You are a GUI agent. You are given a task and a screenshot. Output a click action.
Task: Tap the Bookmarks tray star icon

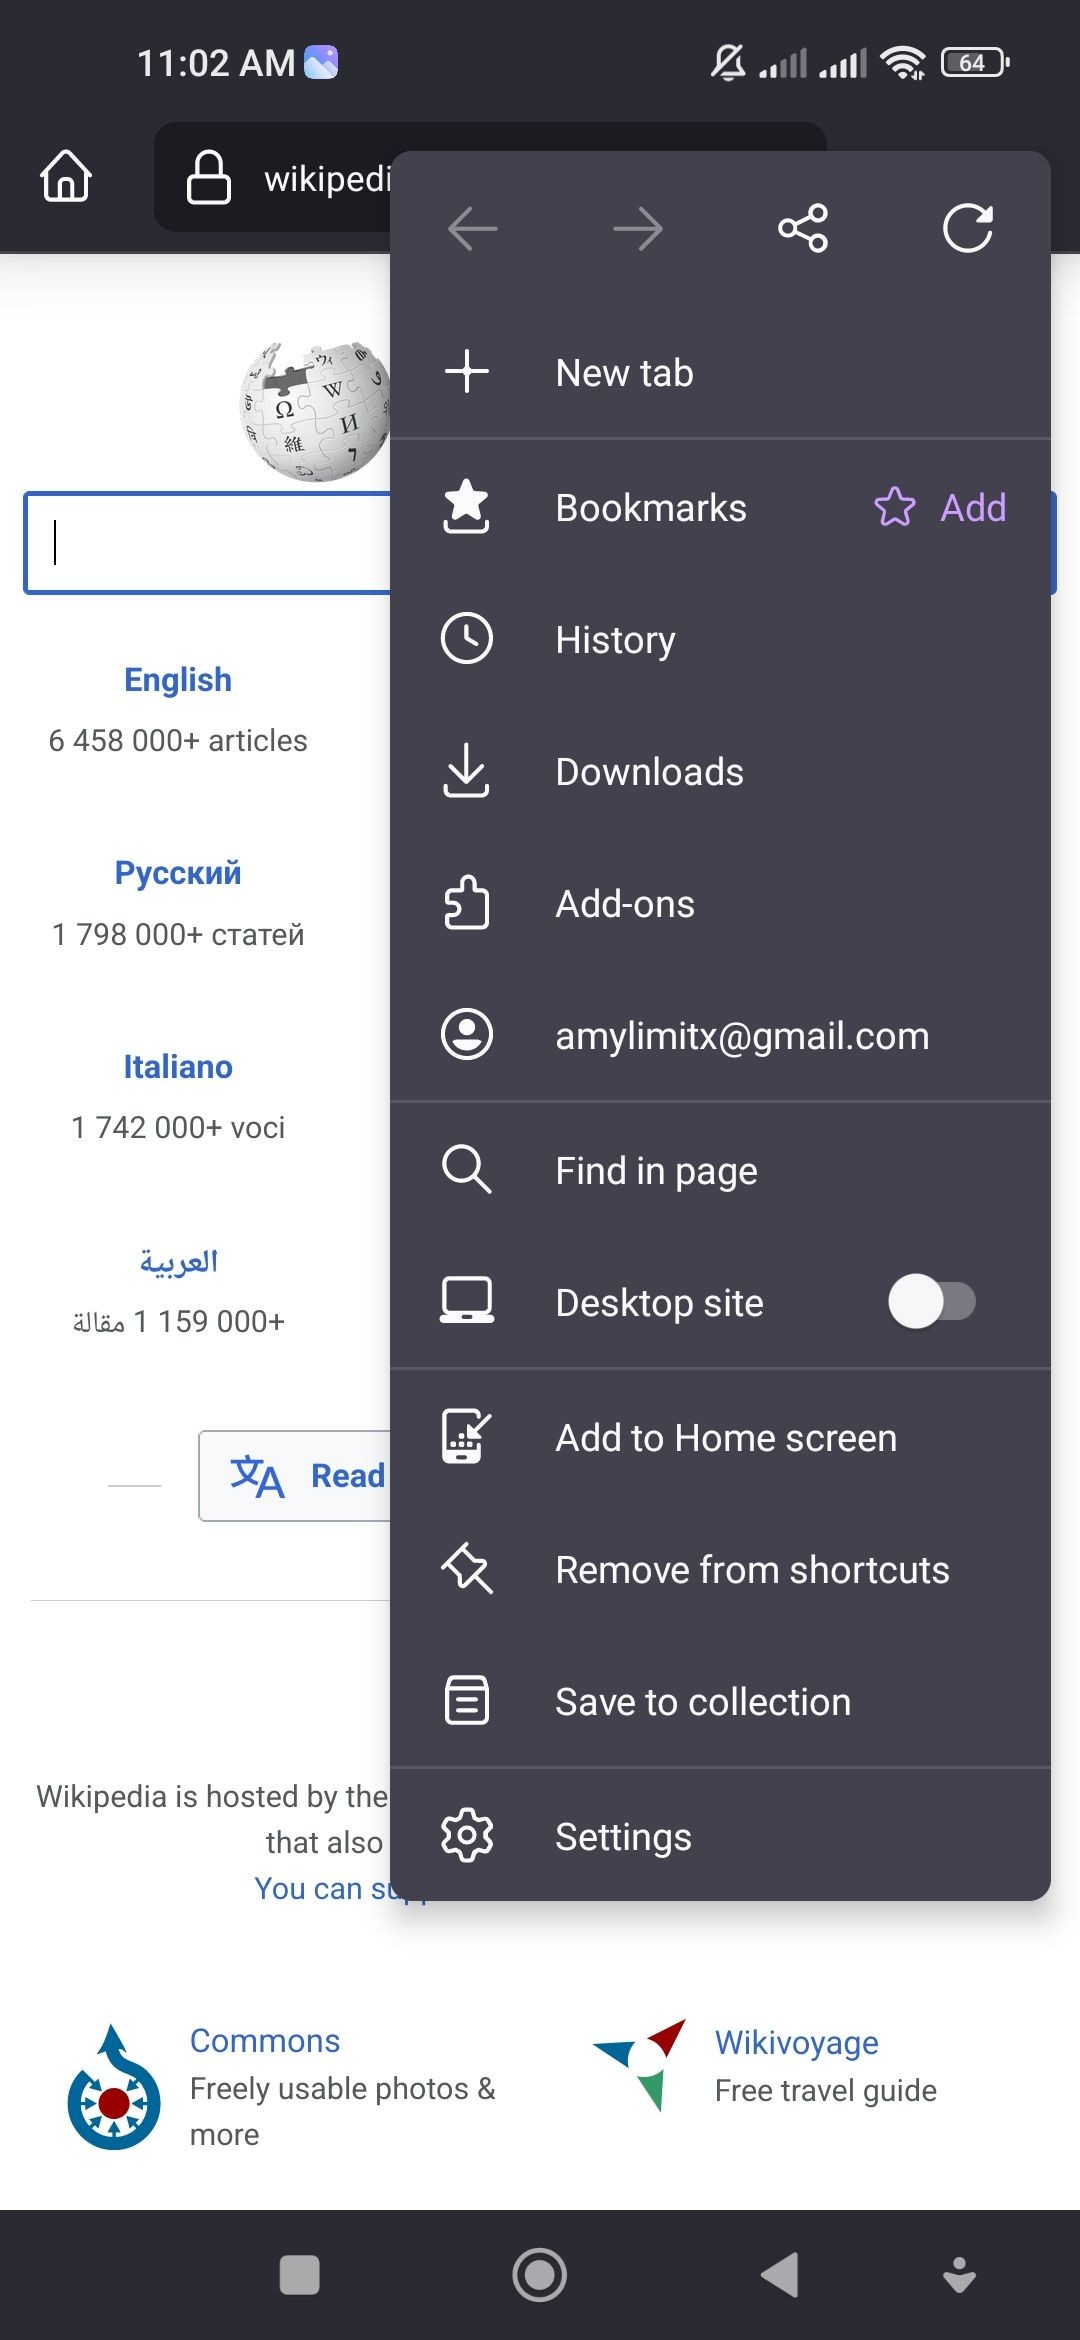467,506
